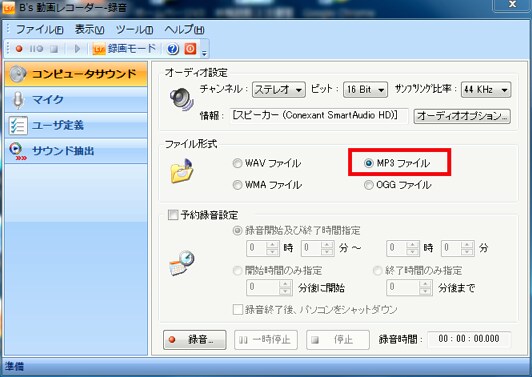
Task: Select 開始時間のみ指定 radio option
Action: 237,271
